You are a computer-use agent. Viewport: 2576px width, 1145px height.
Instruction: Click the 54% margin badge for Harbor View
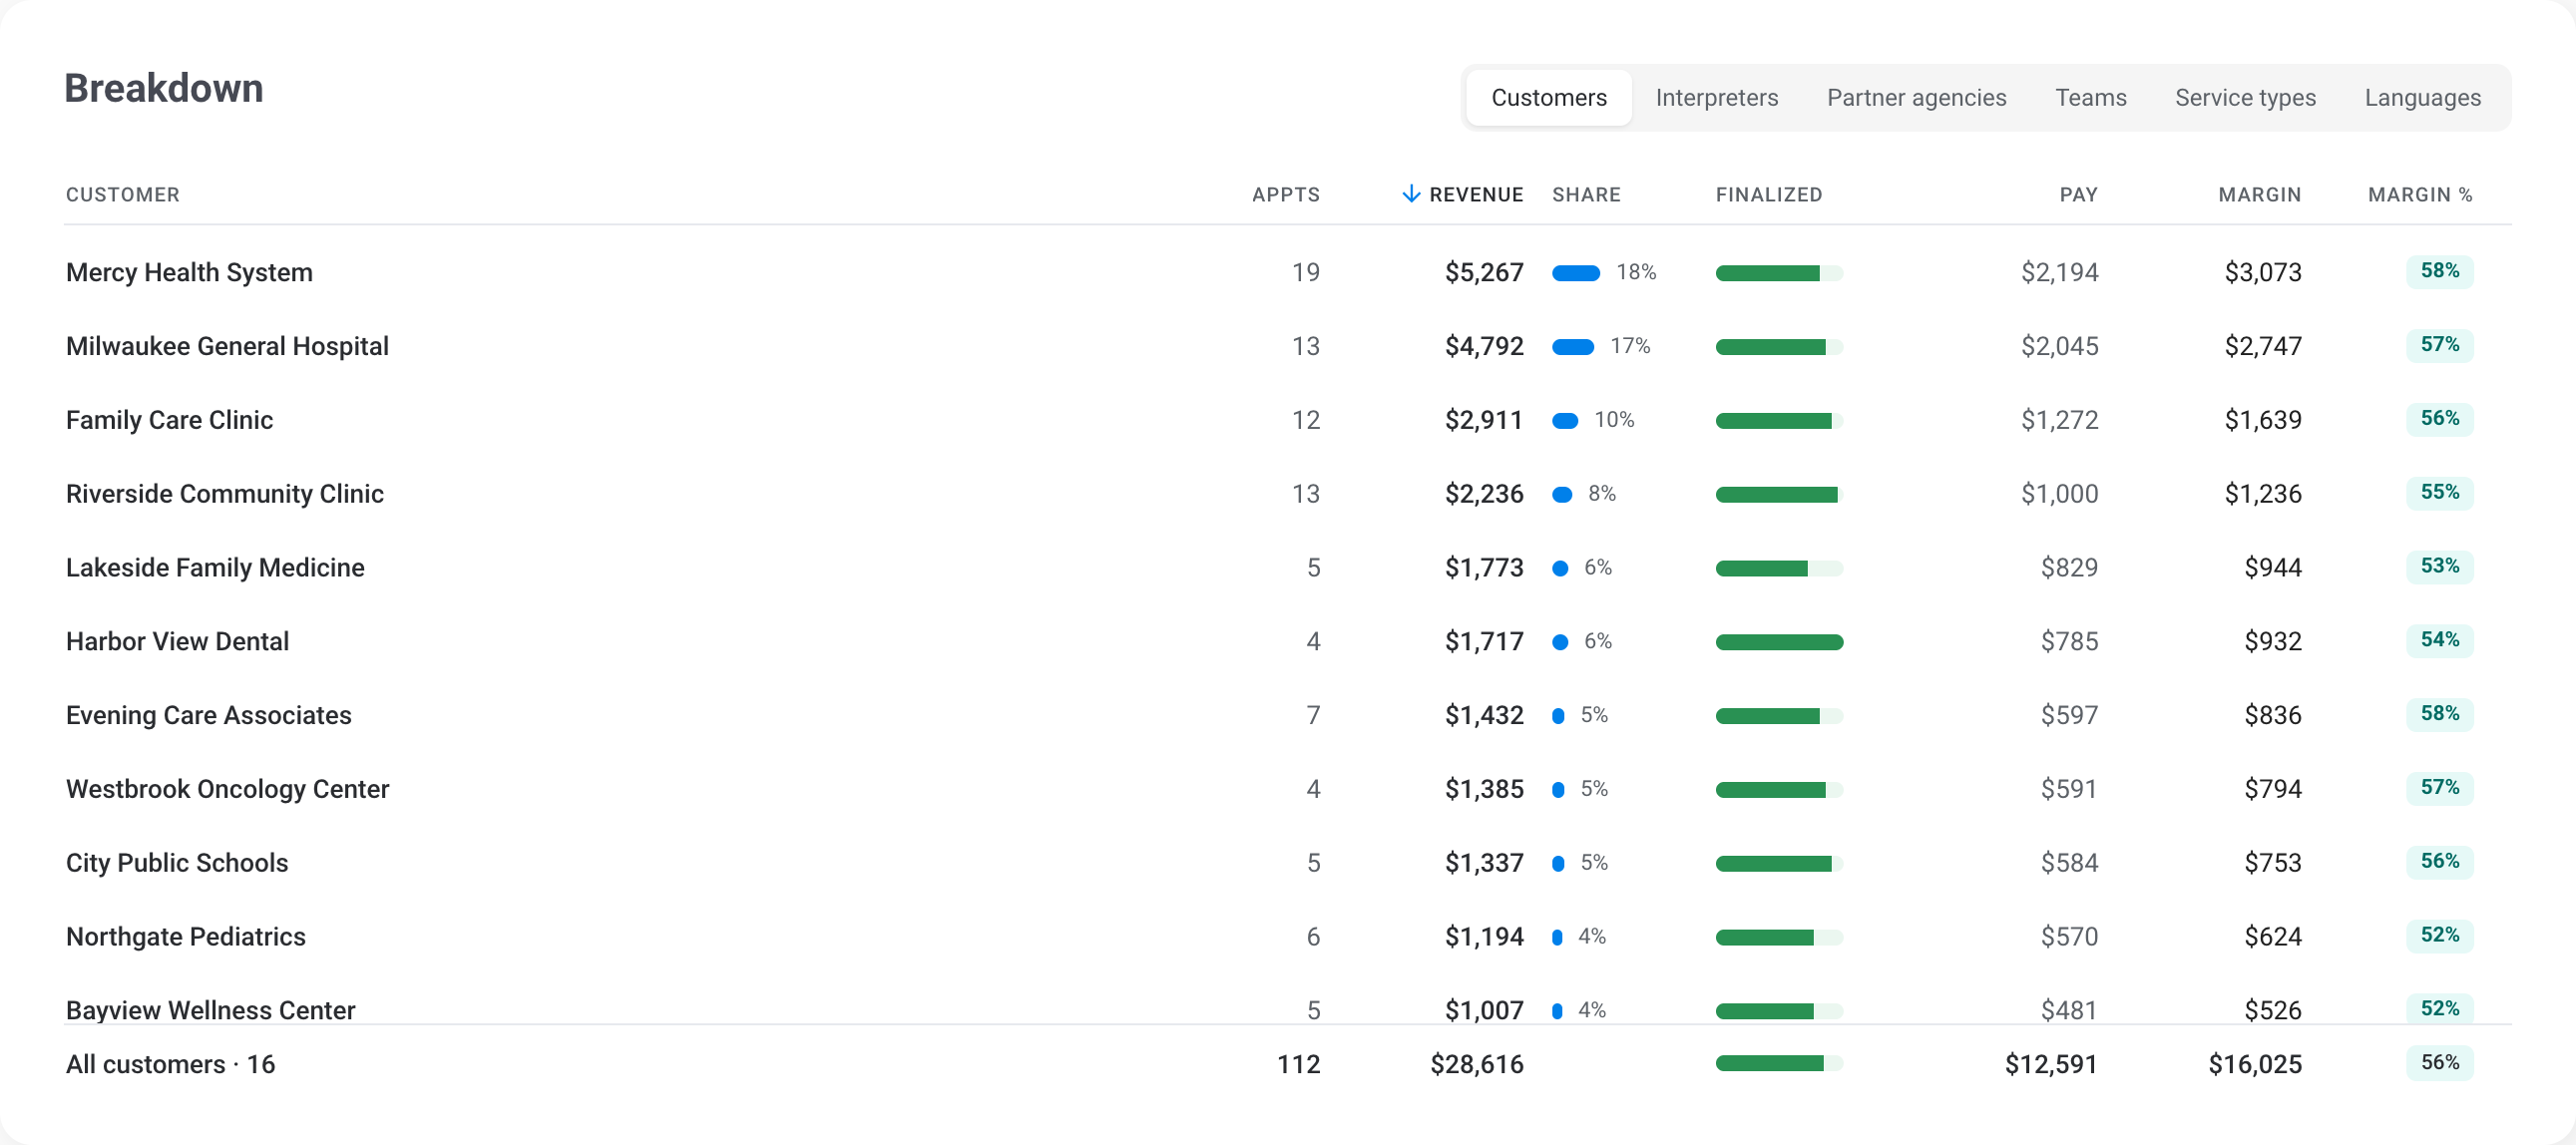coord(2439,640)
